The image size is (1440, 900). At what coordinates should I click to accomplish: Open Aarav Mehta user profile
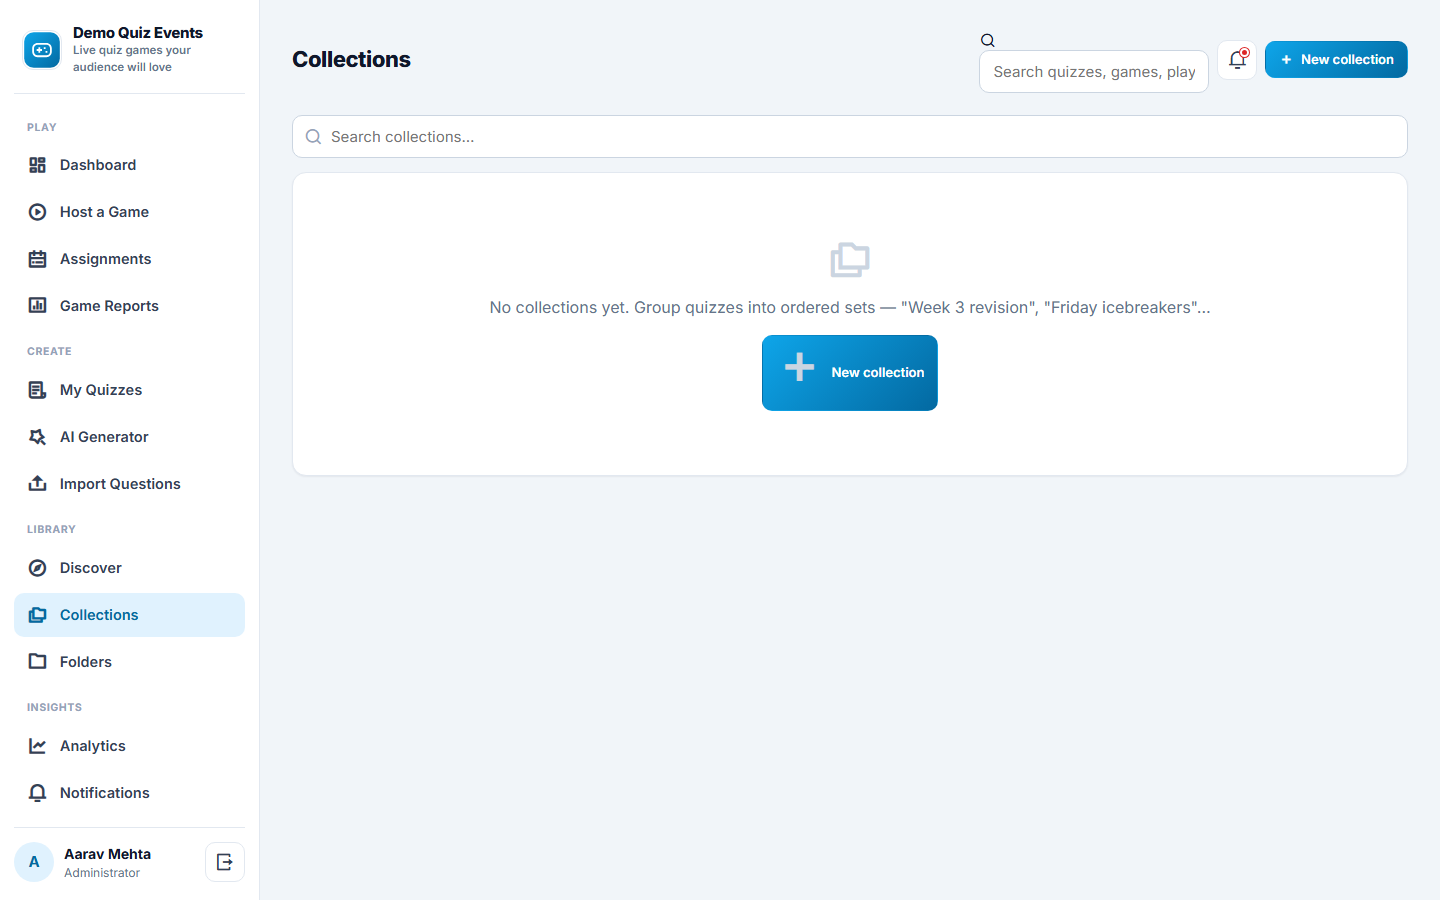click(107, 862)
